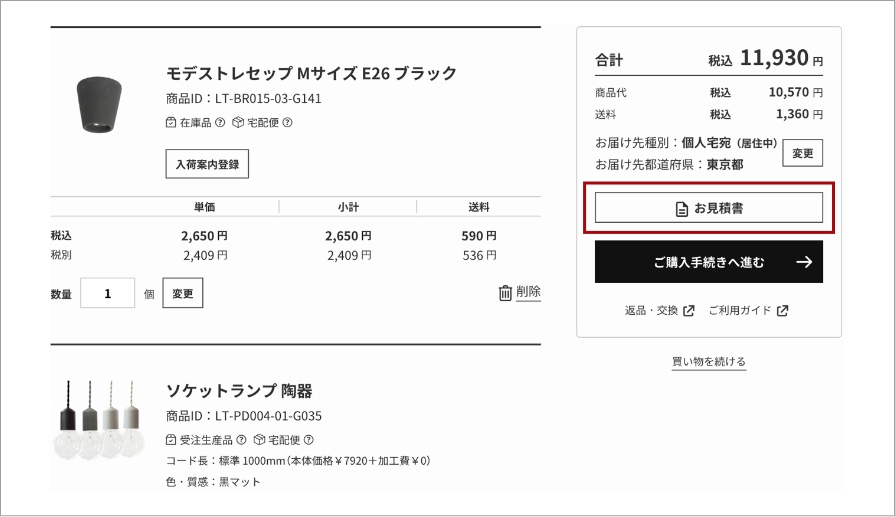
Task: Click the external link icon beside ご利用ガイド
Action: point(782,311)
